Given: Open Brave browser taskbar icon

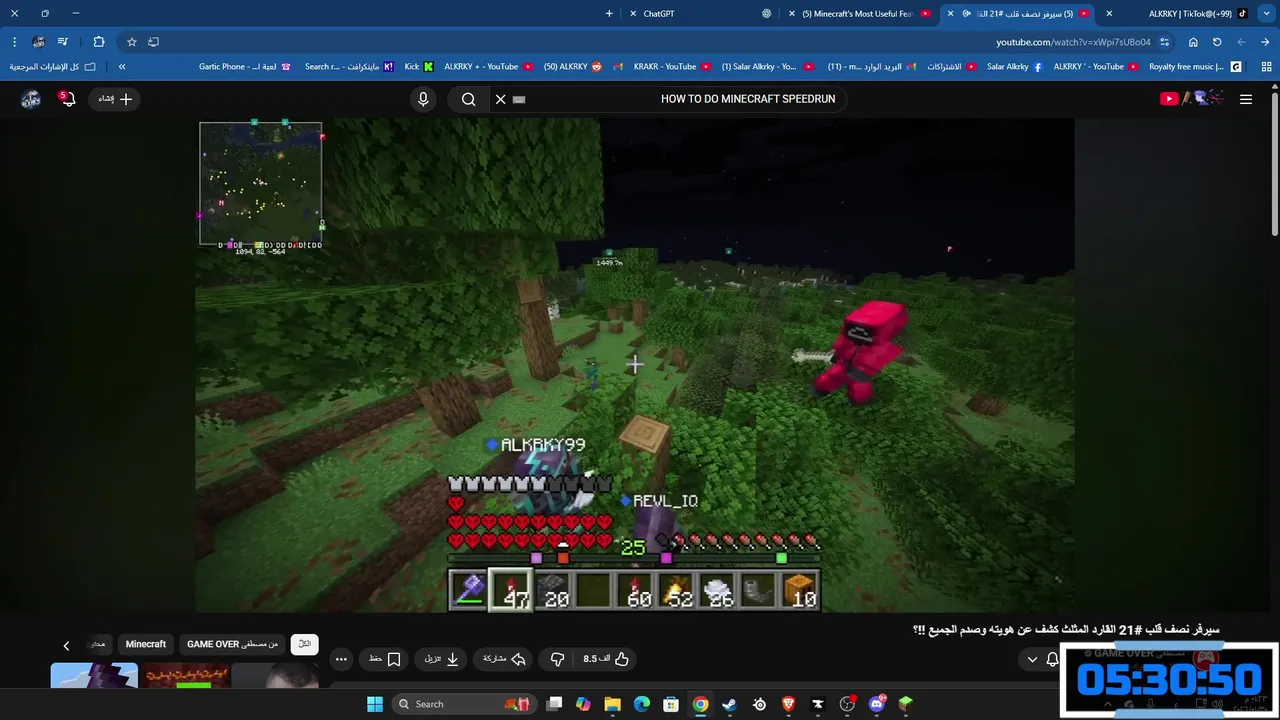Looking at the screenshot, I should [x=789, y=704].
